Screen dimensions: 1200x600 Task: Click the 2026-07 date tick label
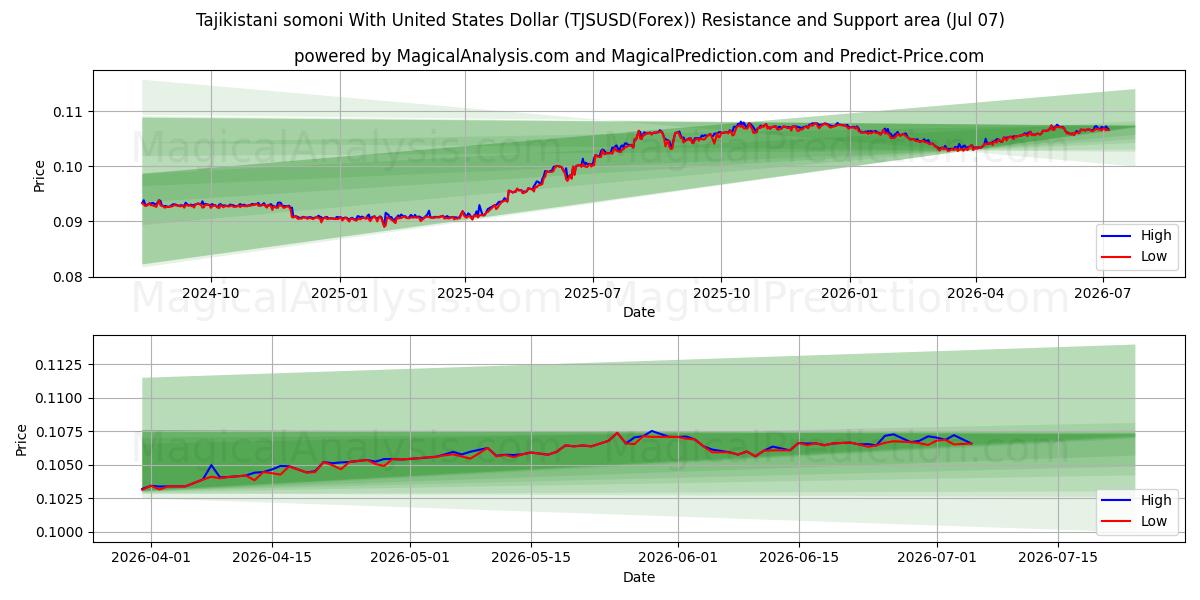(x=1103, y=293)
